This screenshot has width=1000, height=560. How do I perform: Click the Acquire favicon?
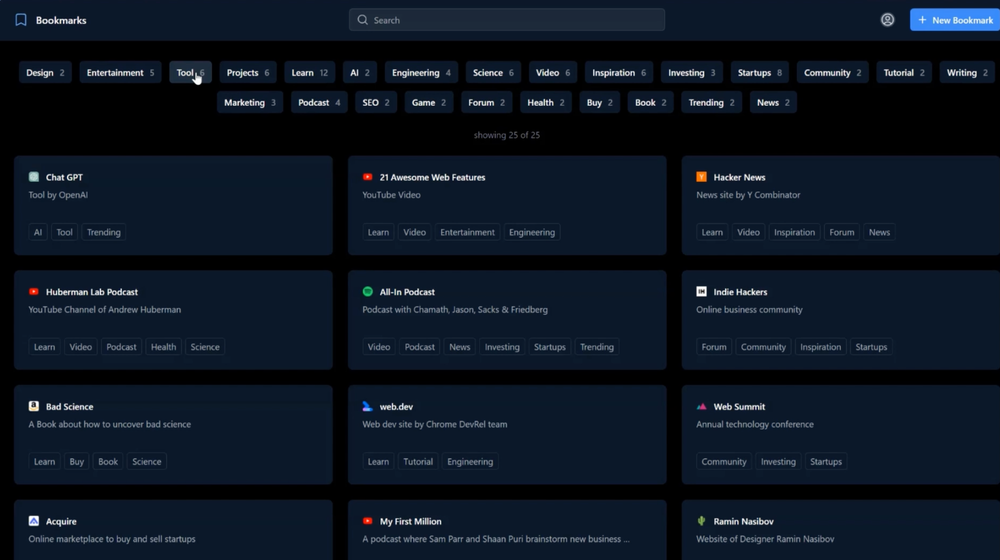(34, 521)
